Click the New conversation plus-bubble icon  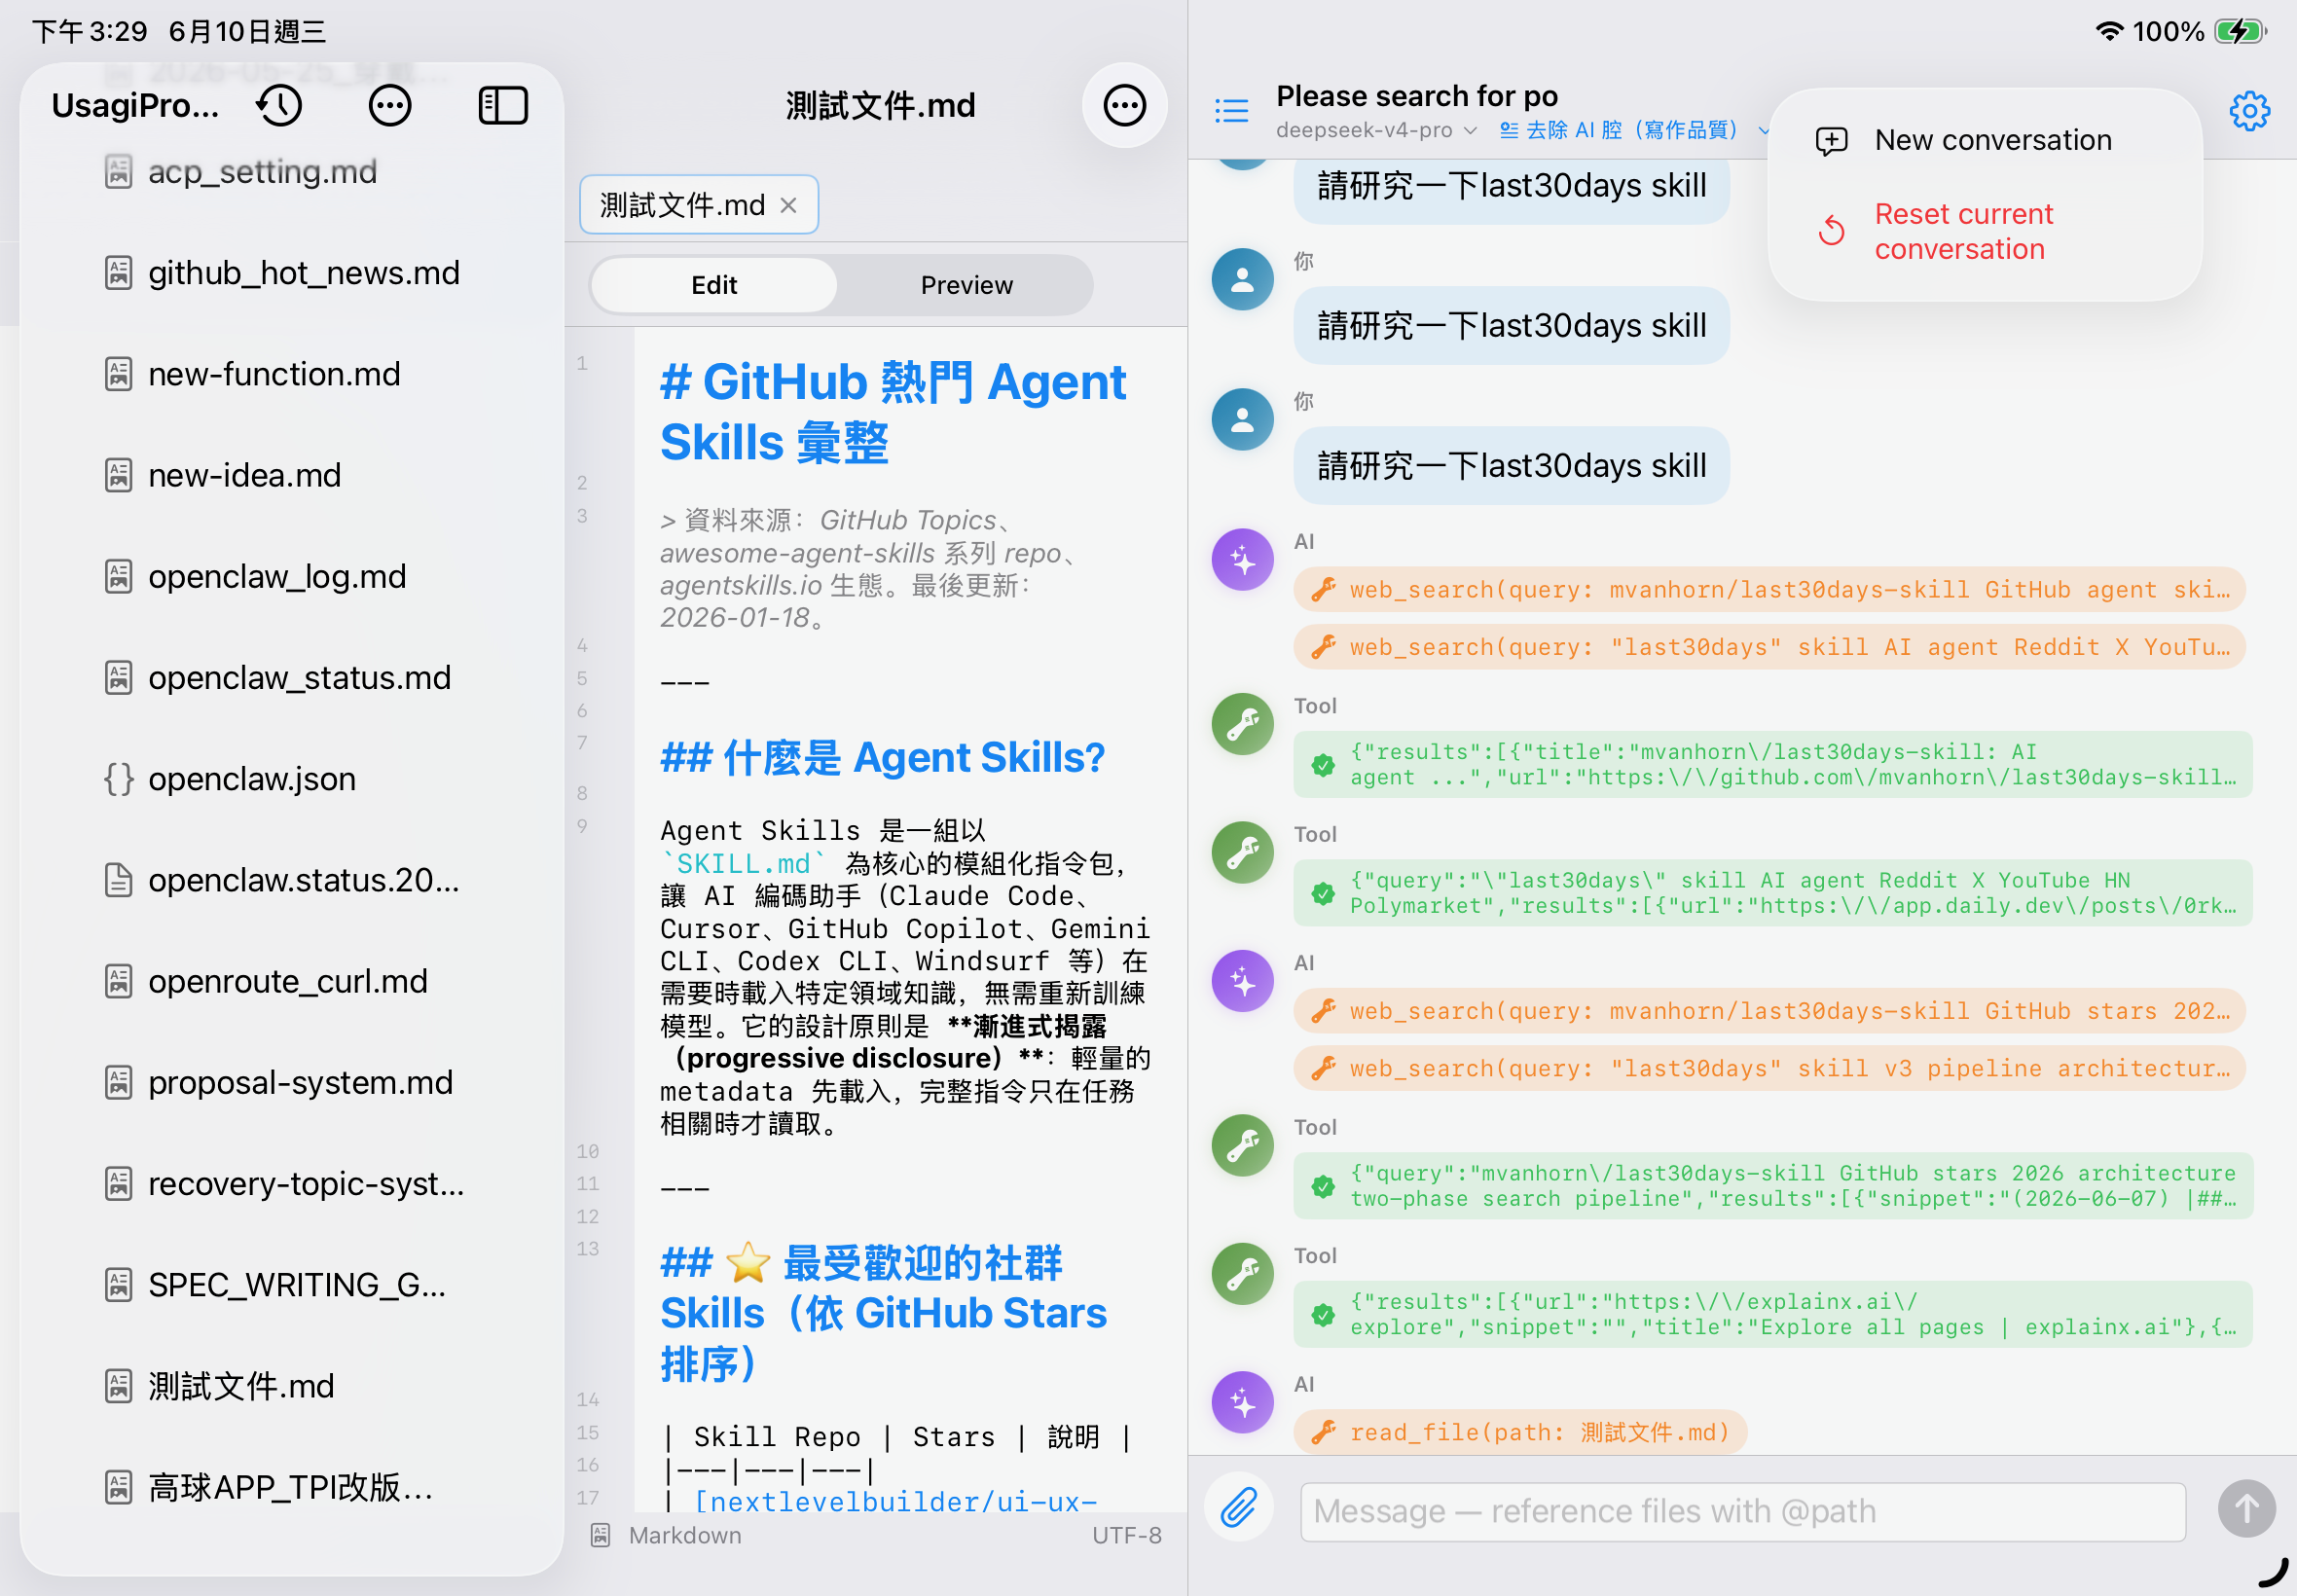click(x=1831, y=141)
